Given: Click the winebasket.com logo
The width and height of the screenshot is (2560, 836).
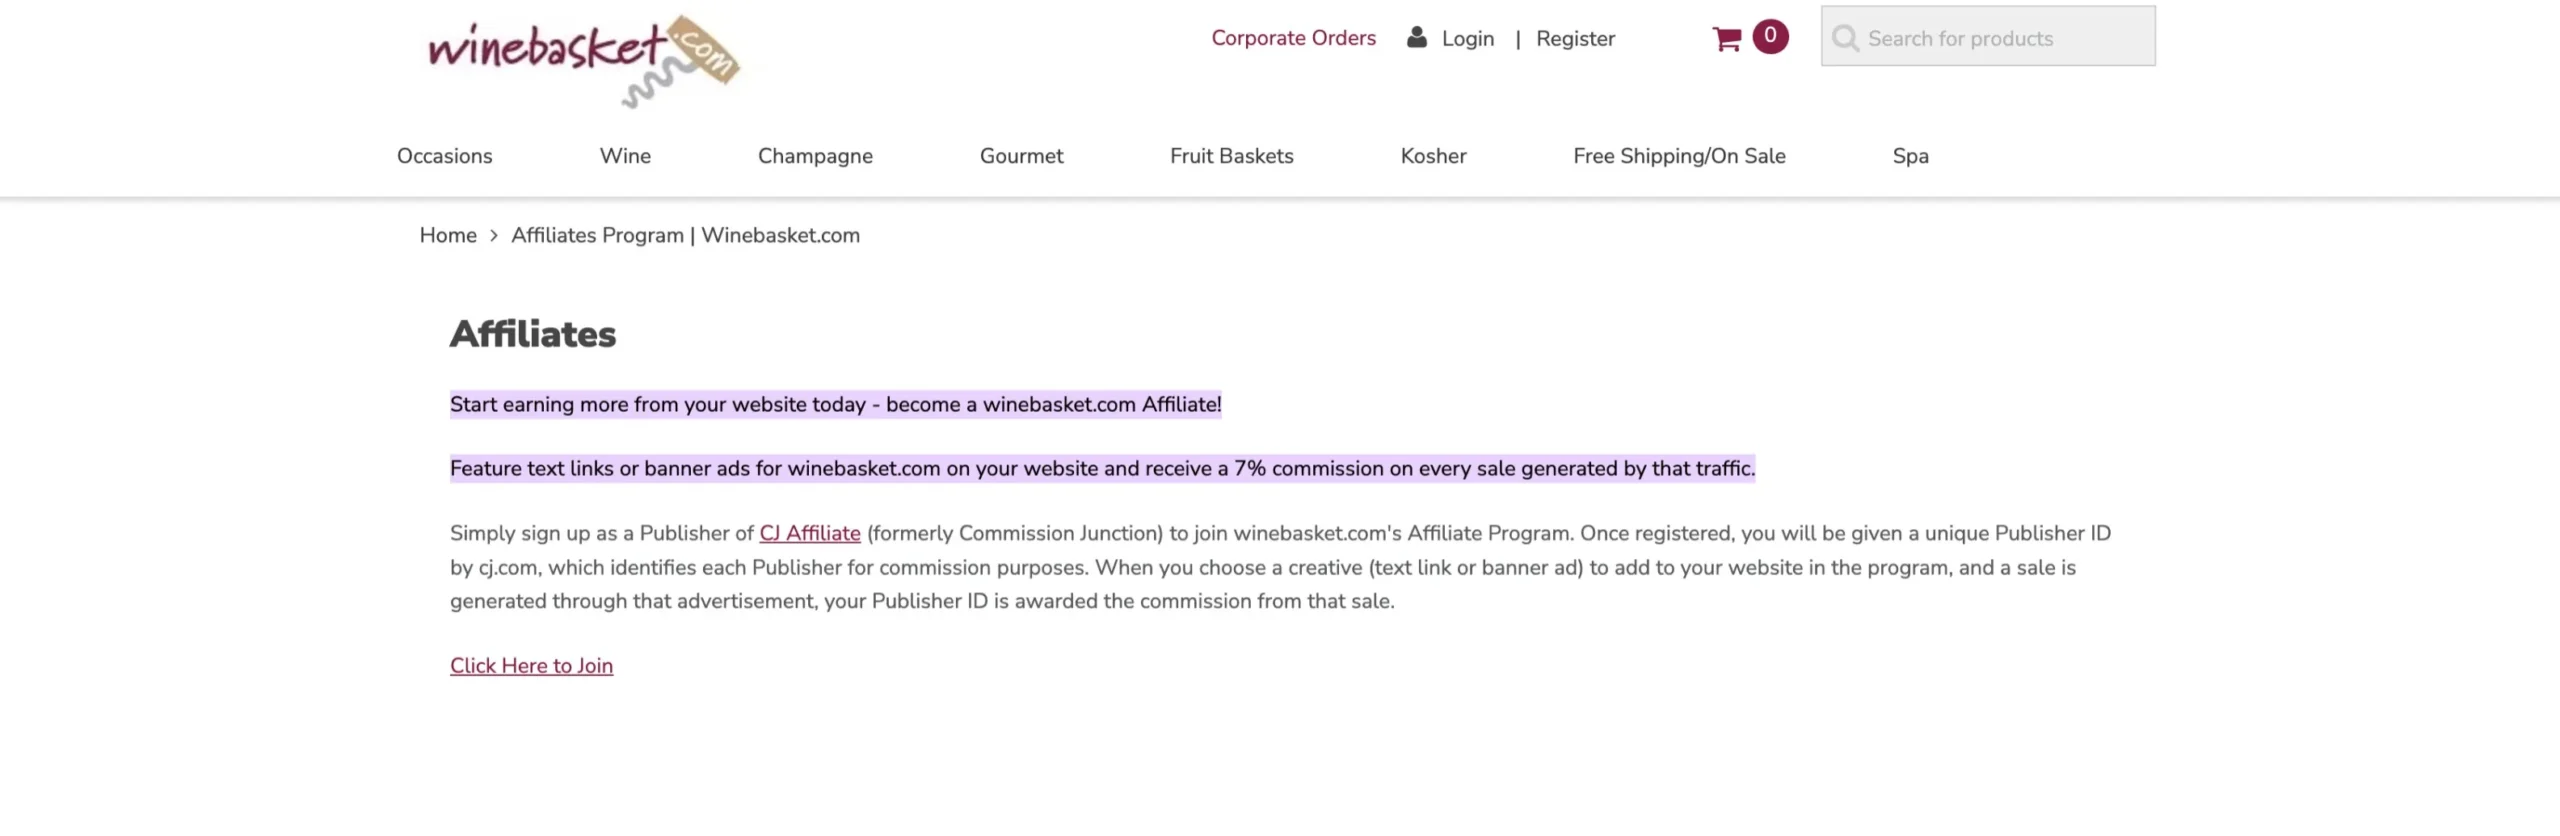Looking at the screenshot, I should click(583, 58).
